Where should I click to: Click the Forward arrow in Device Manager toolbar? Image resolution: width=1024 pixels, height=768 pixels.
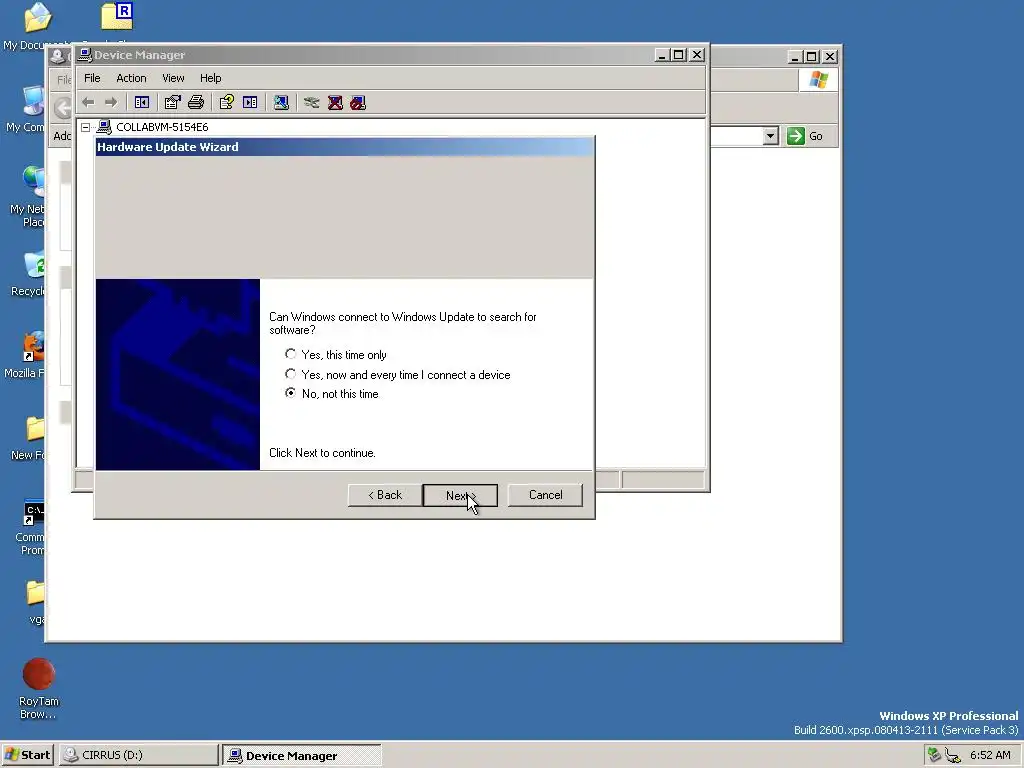[111, 103]
